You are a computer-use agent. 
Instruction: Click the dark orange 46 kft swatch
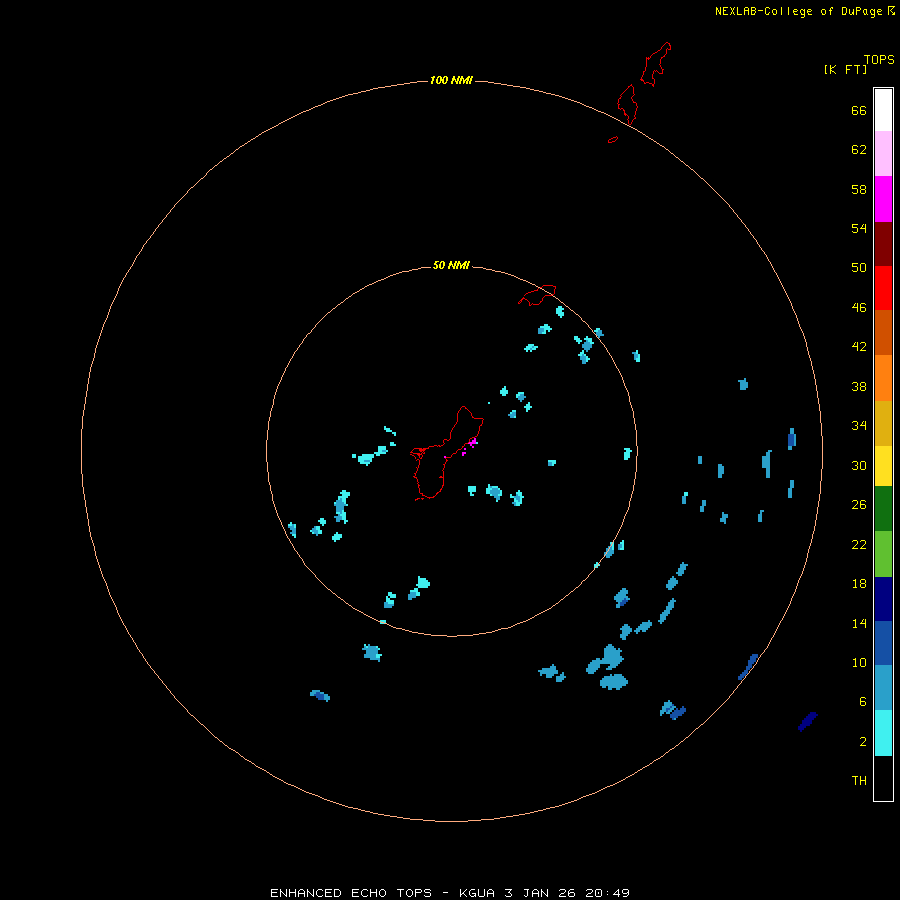point(883,333)
